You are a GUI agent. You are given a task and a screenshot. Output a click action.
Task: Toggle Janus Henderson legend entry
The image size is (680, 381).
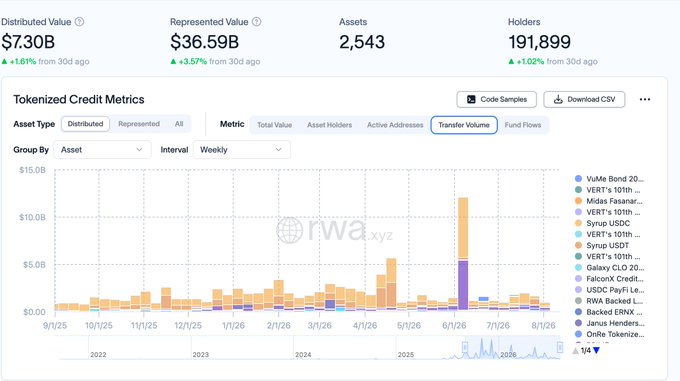click(609, 323)
